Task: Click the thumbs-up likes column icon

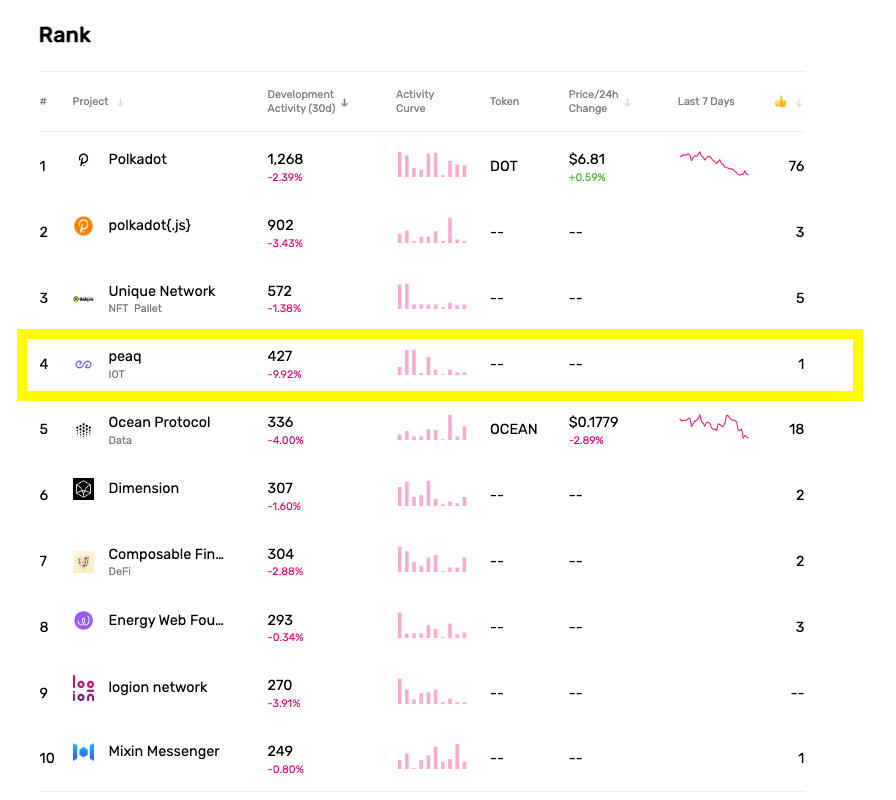Action: (x=781, y=102)
